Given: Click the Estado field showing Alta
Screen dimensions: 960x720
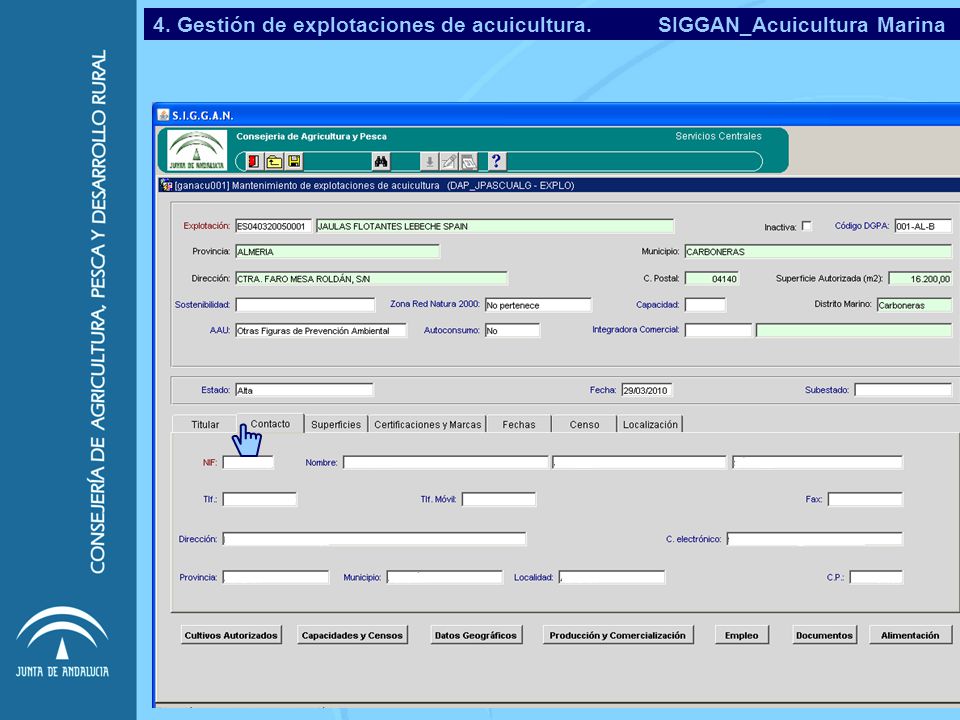Looking at the screenshot, I should [304, 390].
